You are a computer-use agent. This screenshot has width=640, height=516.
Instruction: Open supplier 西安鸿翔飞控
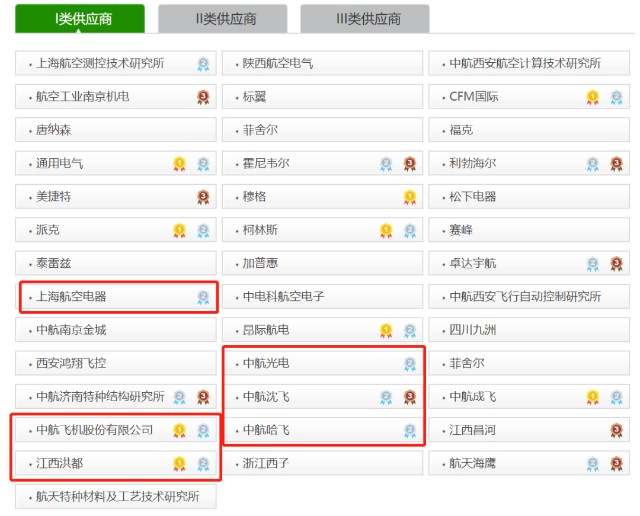point(116,363)
